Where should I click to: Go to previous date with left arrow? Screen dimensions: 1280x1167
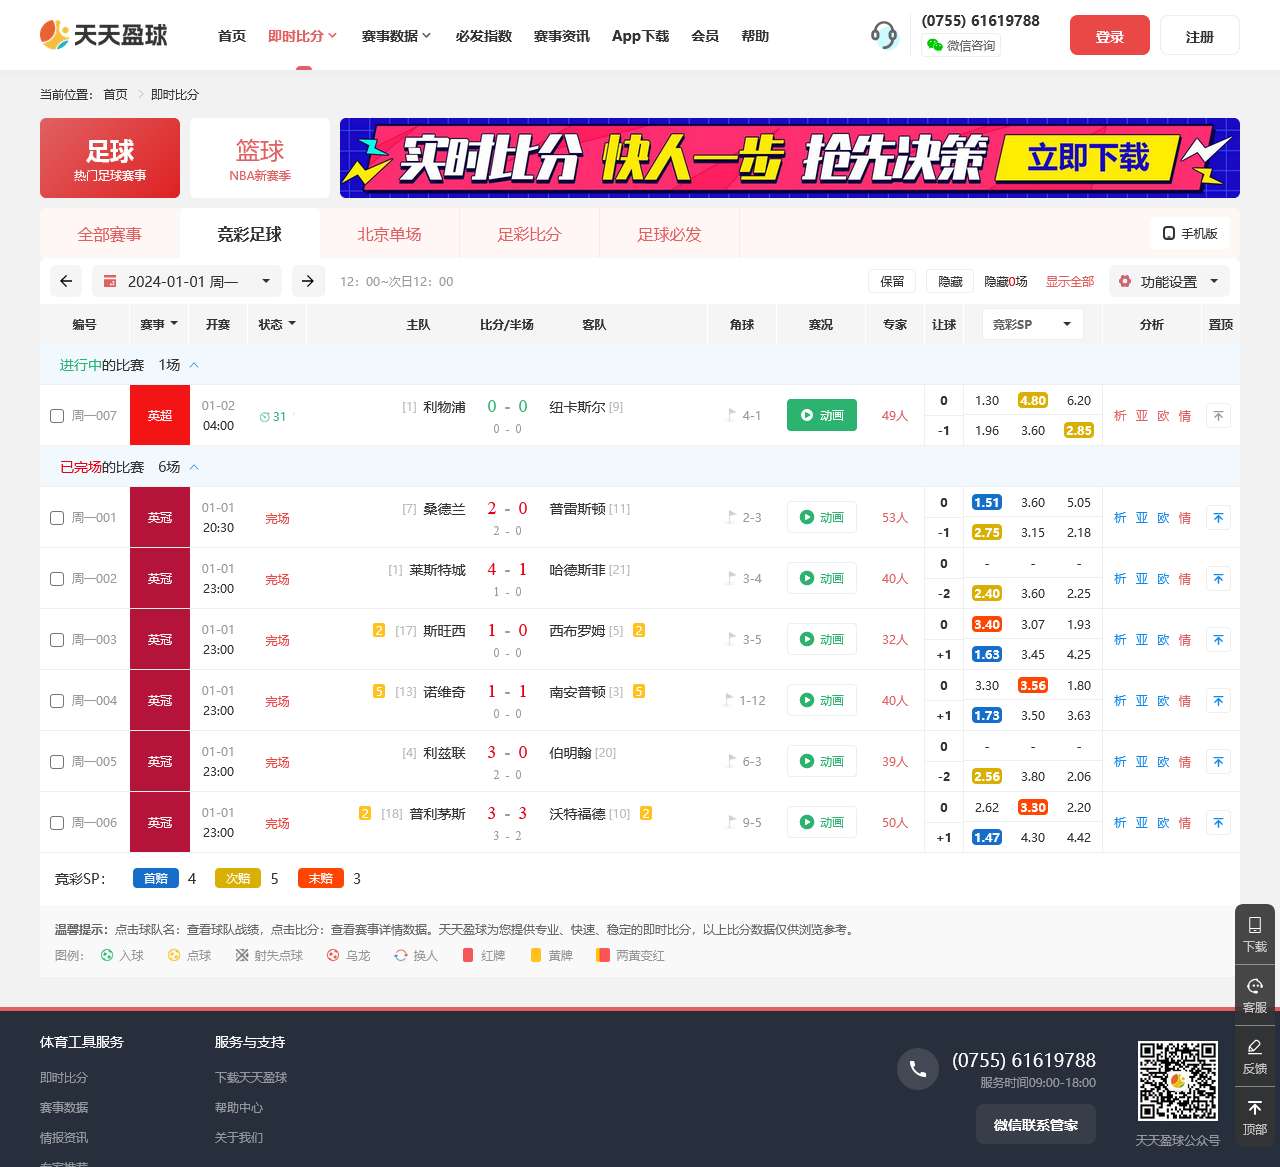pos(66,281)
